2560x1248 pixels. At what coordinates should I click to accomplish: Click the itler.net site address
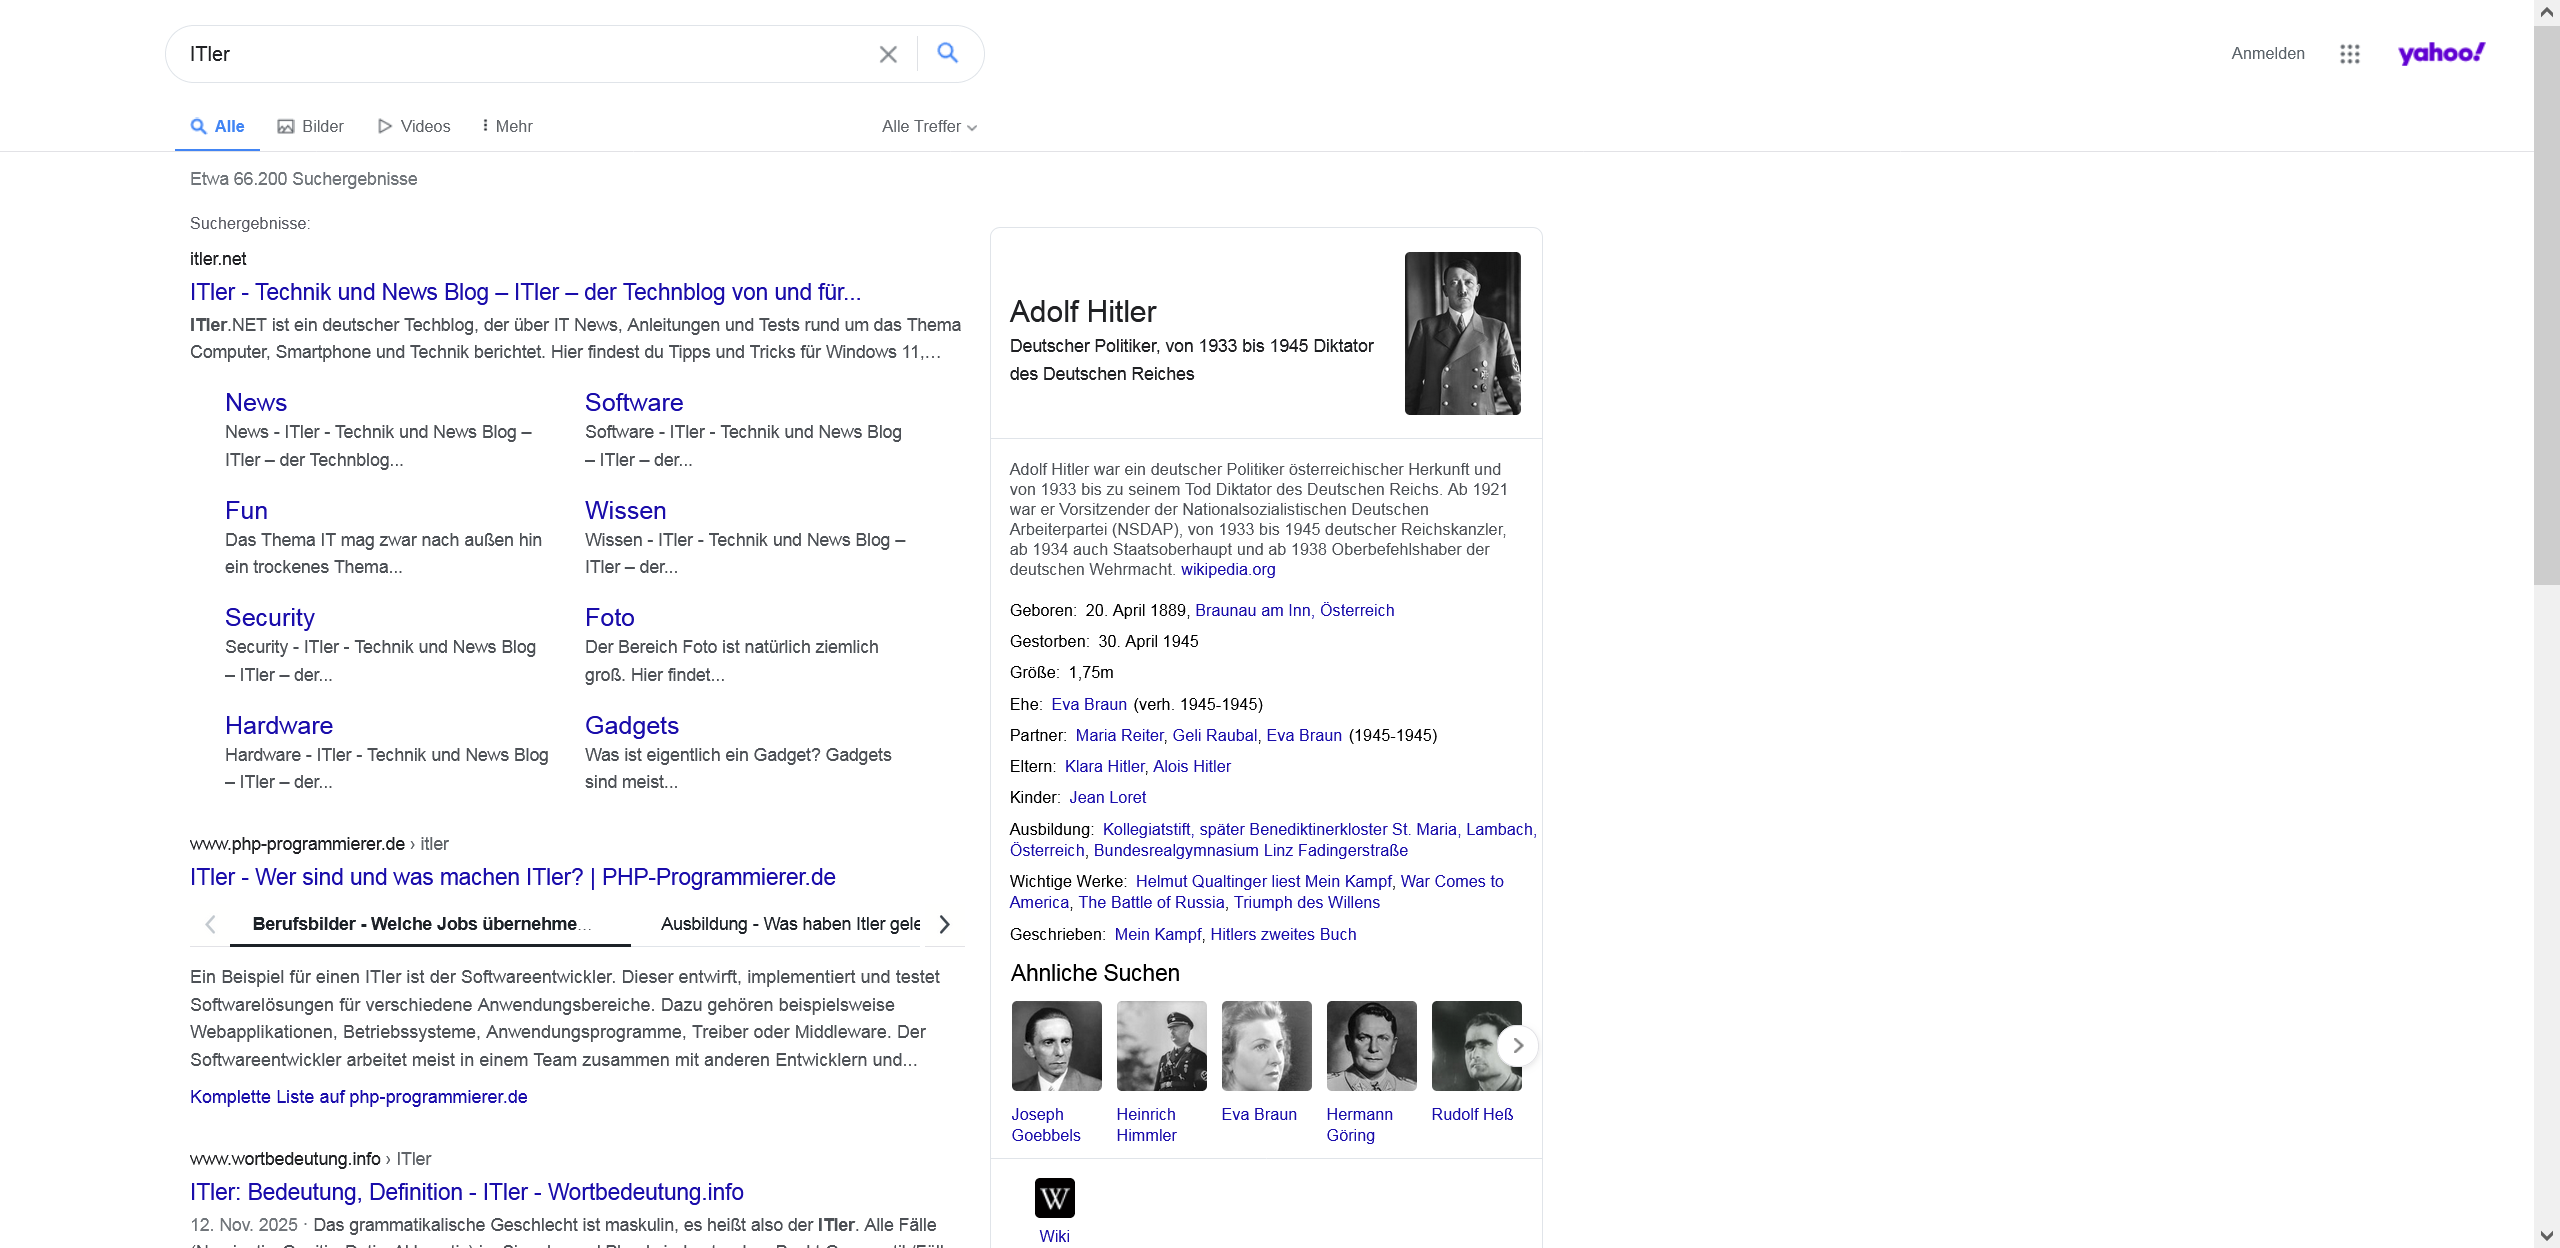[x=218, y=259]
